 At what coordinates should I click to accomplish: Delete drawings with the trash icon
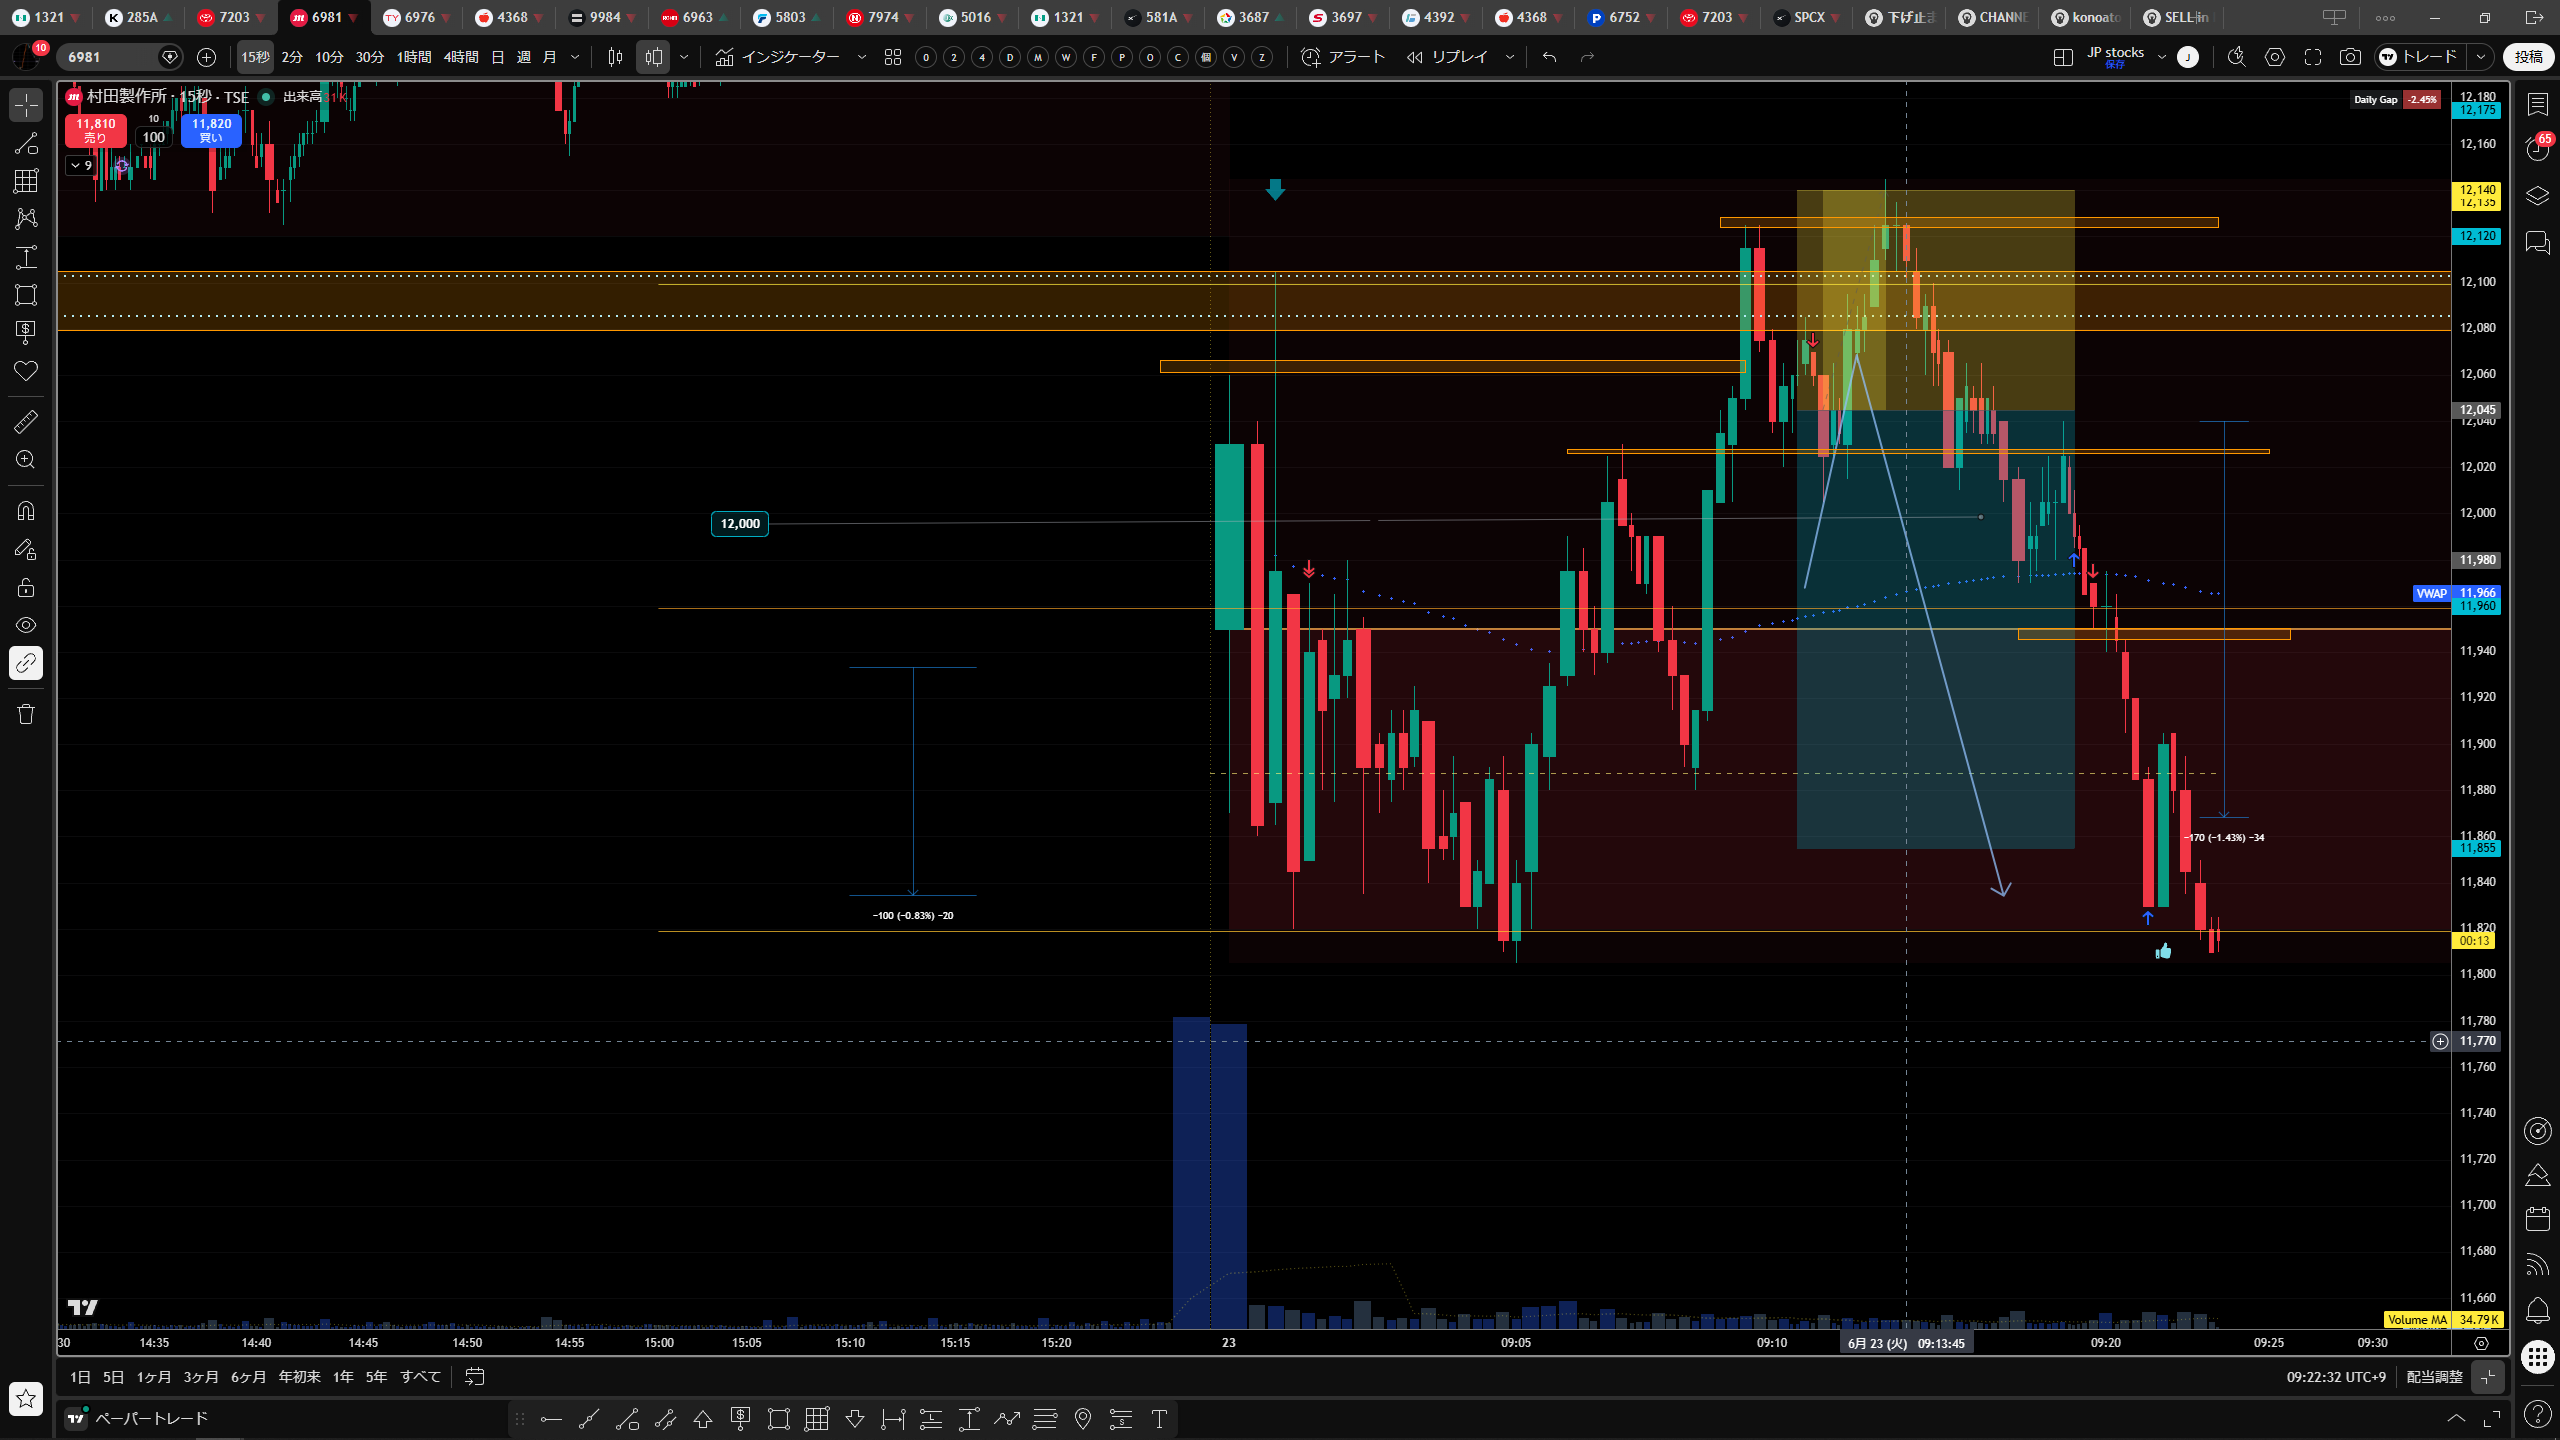pos(26,714)
